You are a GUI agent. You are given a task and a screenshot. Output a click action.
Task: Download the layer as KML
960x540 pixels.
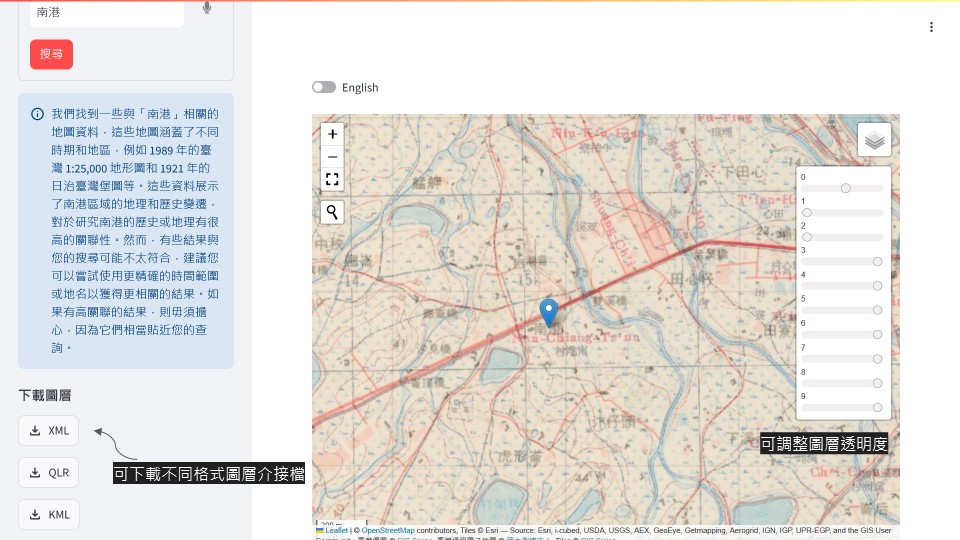(x=48, y=514)
